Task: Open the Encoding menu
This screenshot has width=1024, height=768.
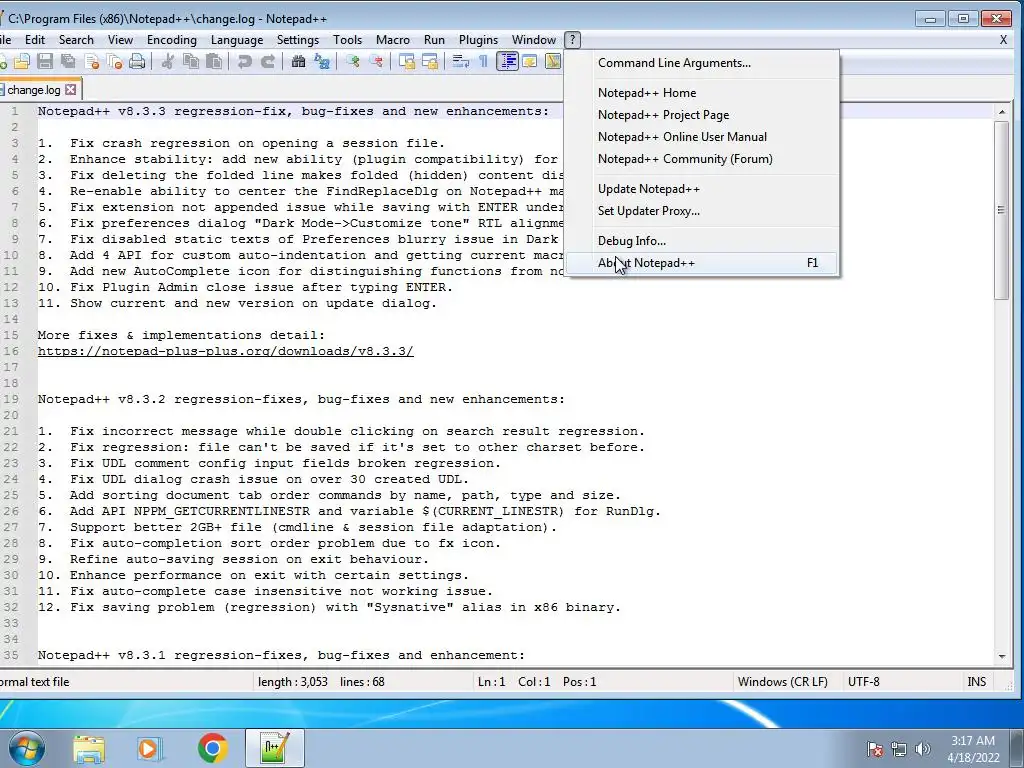Action: (172, 40)
